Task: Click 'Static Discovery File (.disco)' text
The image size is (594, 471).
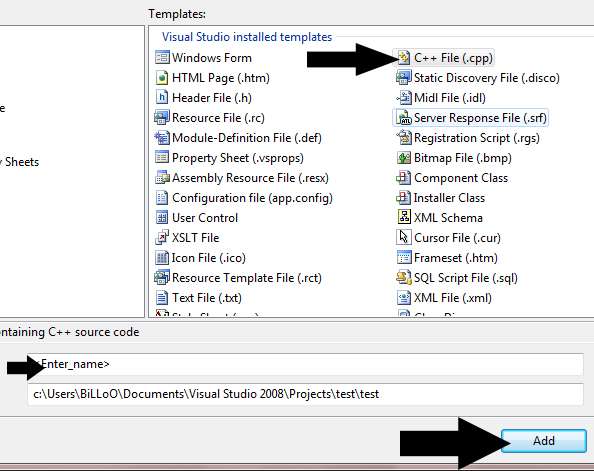Action: coord(486,78)
